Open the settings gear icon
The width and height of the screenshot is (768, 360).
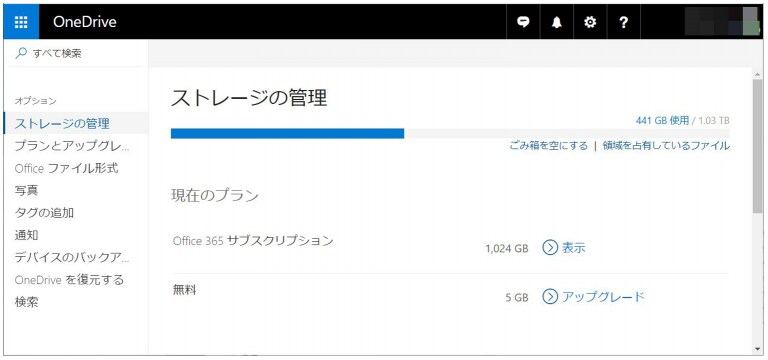tap(590, 22)
